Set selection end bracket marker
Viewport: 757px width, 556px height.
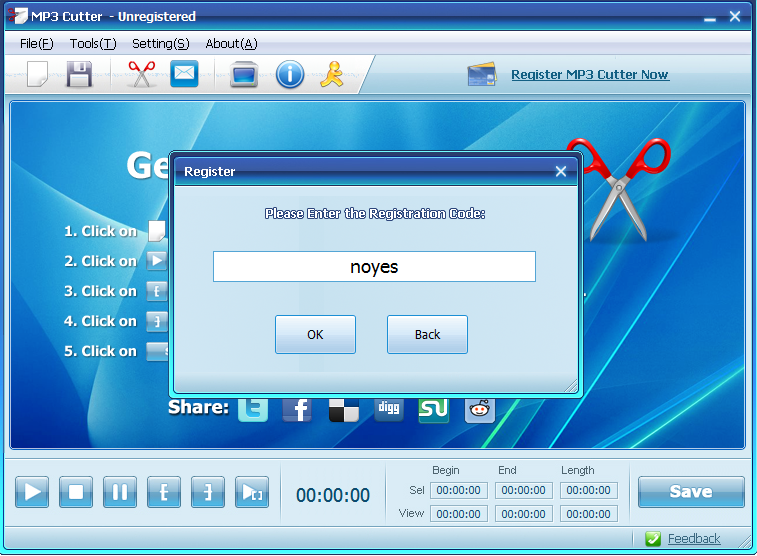point(208,492)
